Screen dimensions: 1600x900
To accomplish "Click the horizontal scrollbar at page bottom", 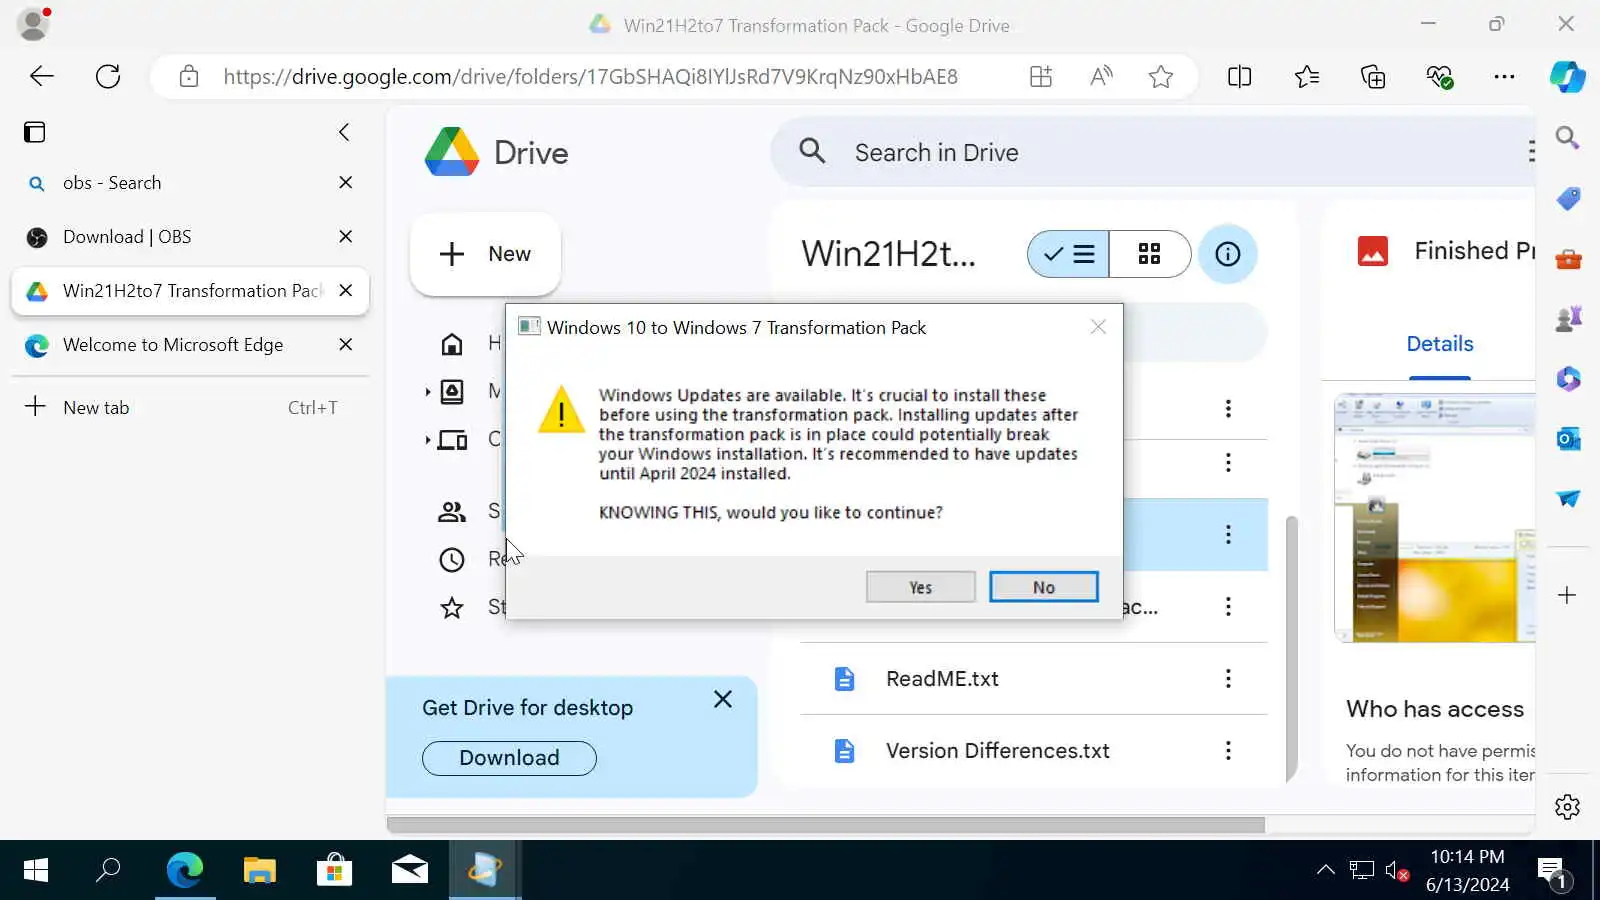I will pos(826,825).
